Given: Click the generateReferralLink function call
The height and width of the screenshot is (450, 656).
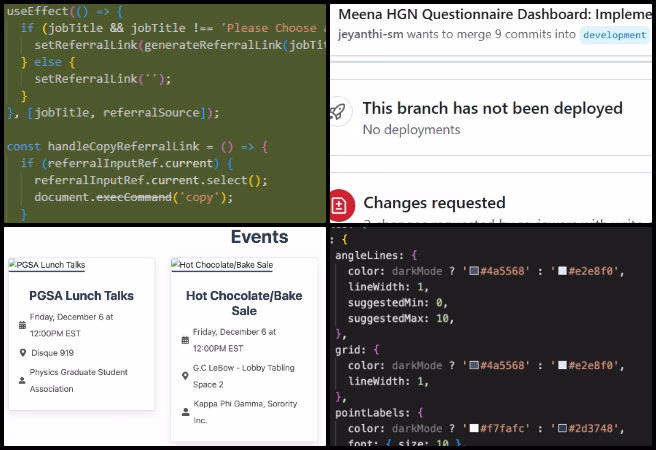Looking at the screenshot, I should click(213, 45).
